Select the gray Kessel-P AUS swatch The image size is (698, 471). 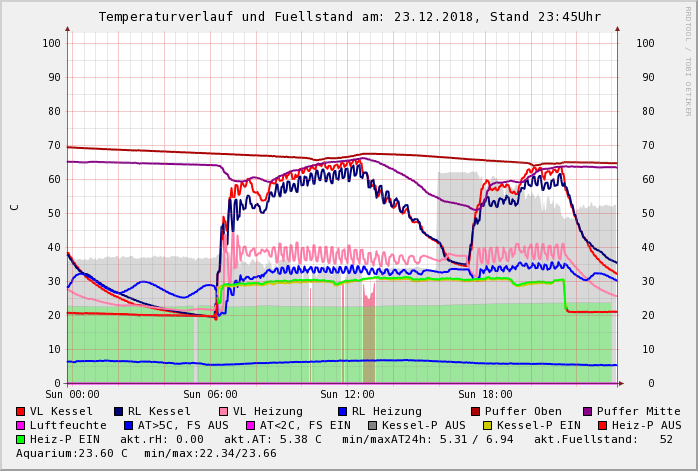(x=373, y=425)
